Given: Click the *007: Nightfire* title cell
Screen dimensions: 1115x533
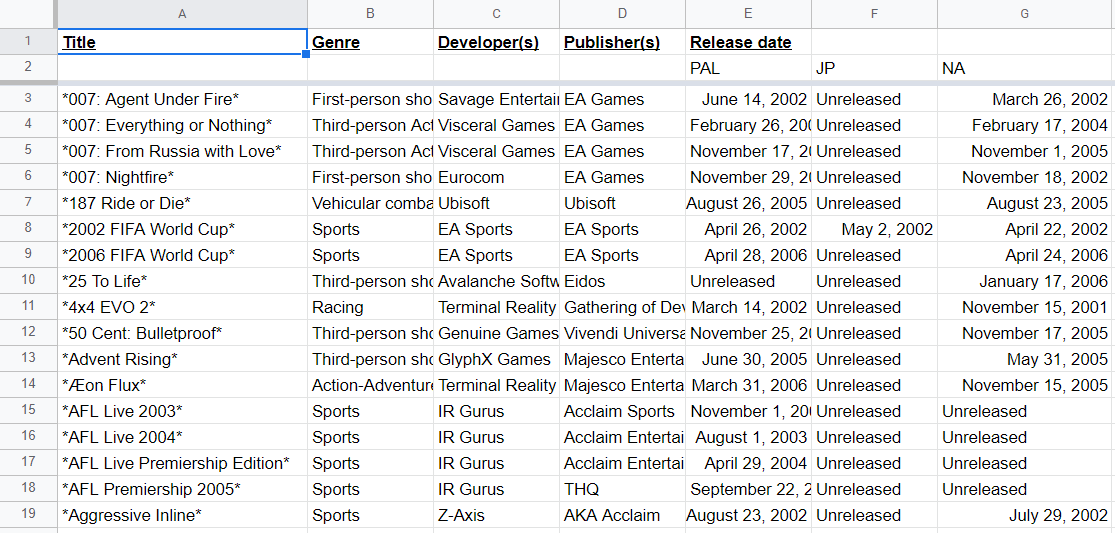Looking at the screenshot, I should [x=182, y=177].
